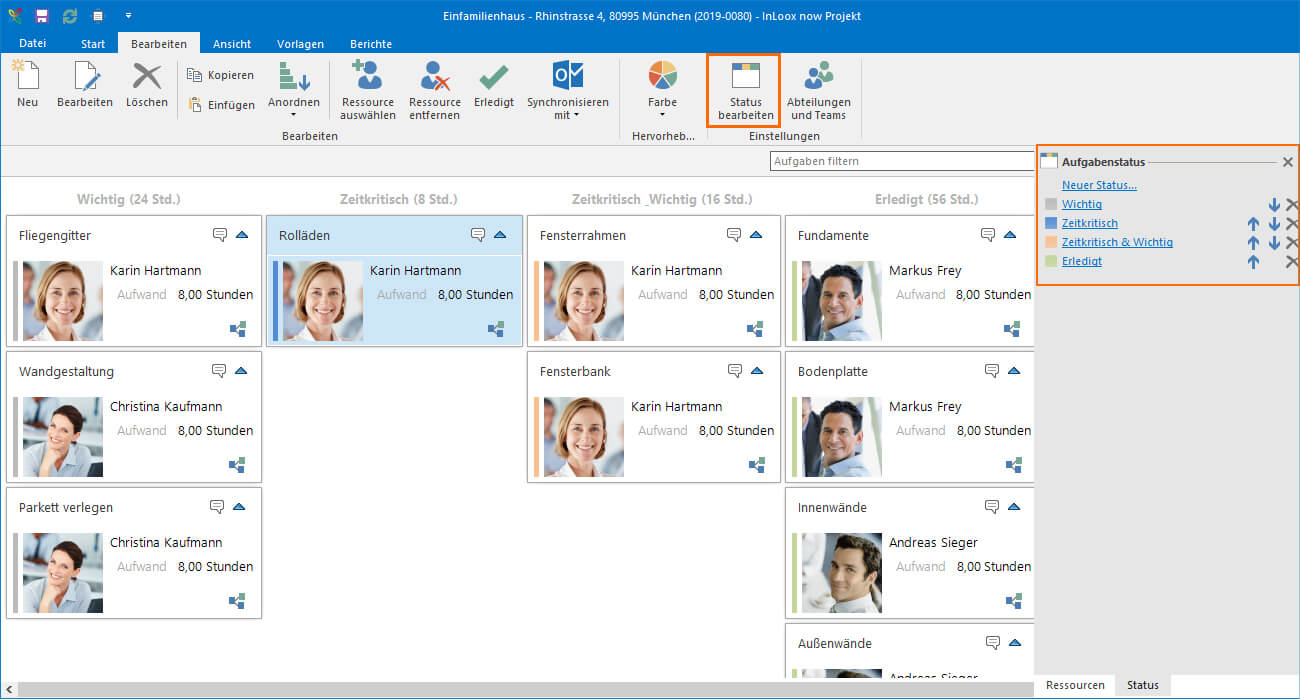Delete the Zeitkritisch status
This screenshot has height=699, width=1300.
click(1292, 224)
